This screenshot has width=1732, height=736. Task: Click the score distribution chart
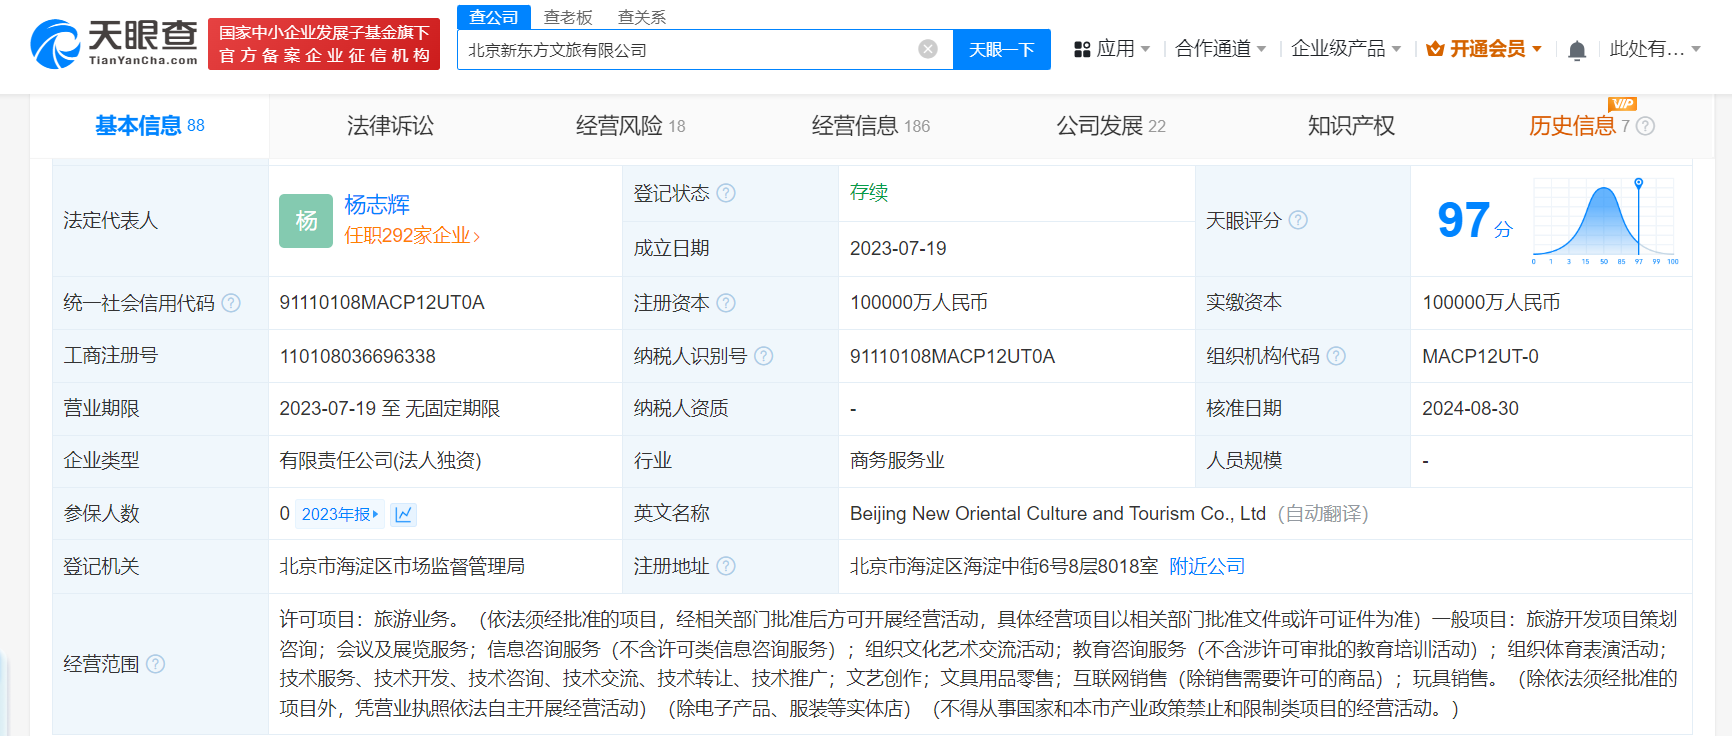1605,221
